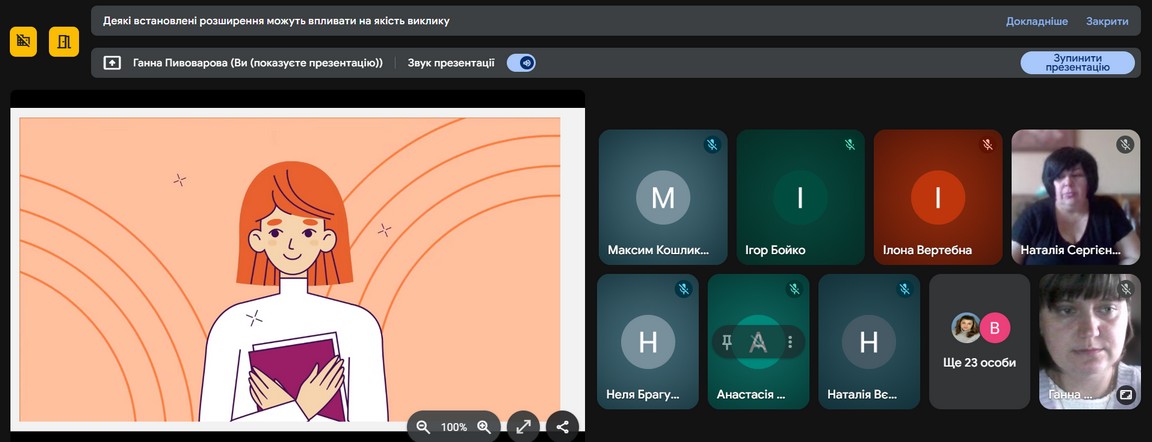The height and width of the screenshot is (442, 1152).
Task: Click the yellow door icon at top left
Action: click(x=64, y=41)
